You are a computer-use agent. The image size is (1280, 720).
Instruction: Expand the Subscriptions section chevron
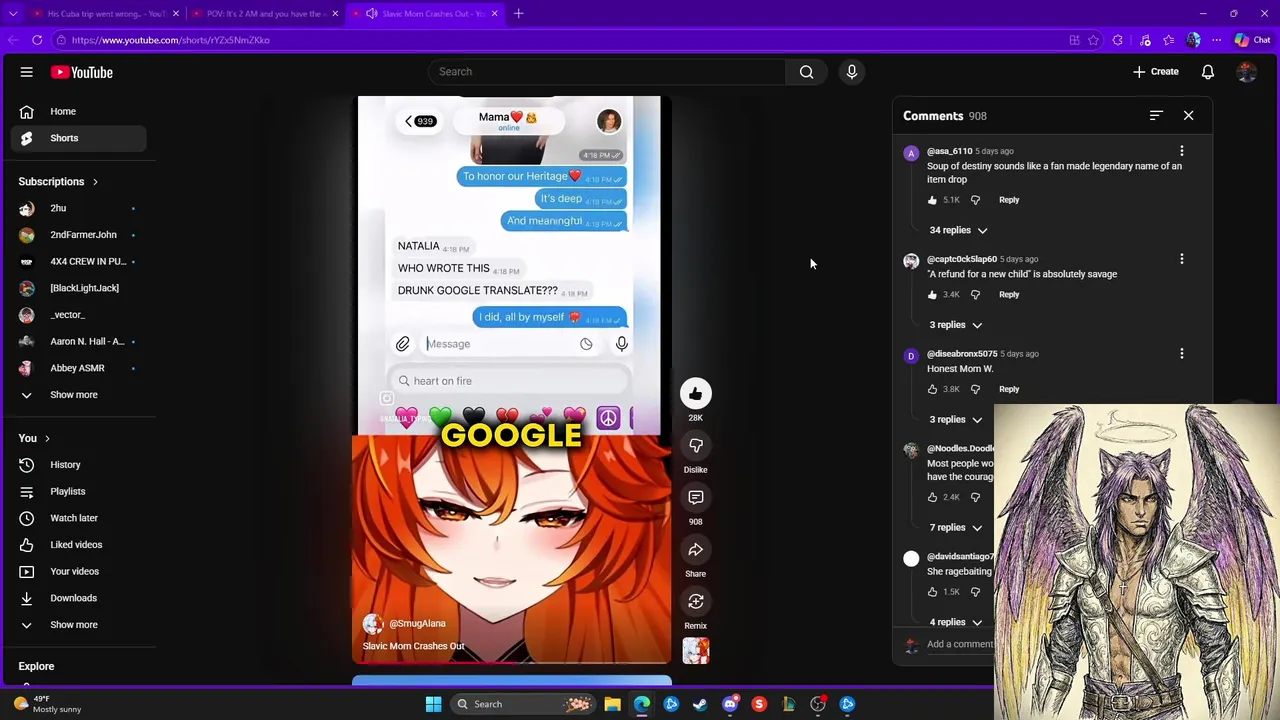(95, 182)
